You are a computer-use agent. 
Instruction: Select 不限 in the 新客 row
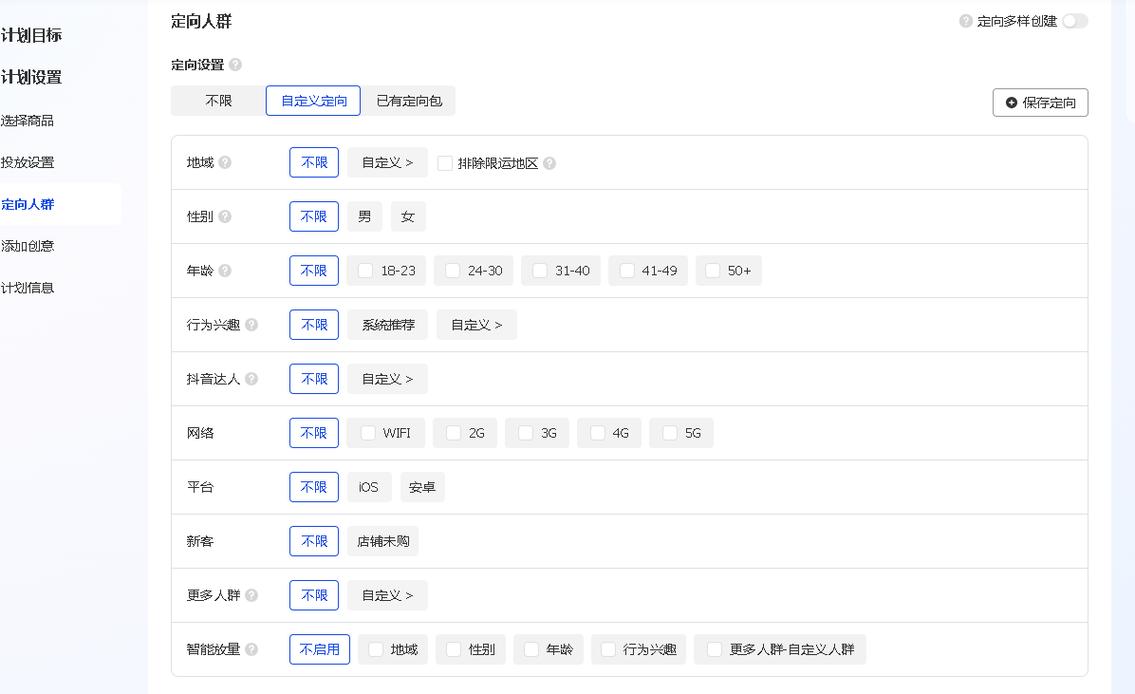pyautogui.click(x=314, y=541)
